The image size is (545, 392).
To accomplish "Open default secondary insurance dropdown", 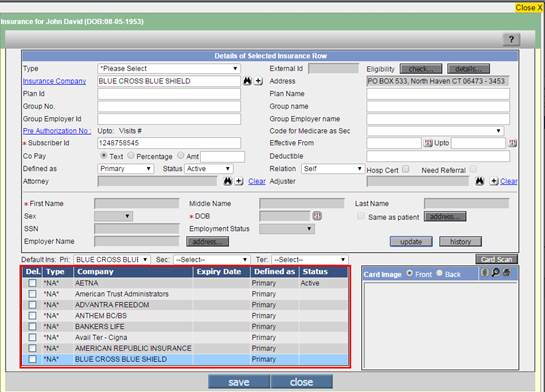I will click(x=212, y=260).
